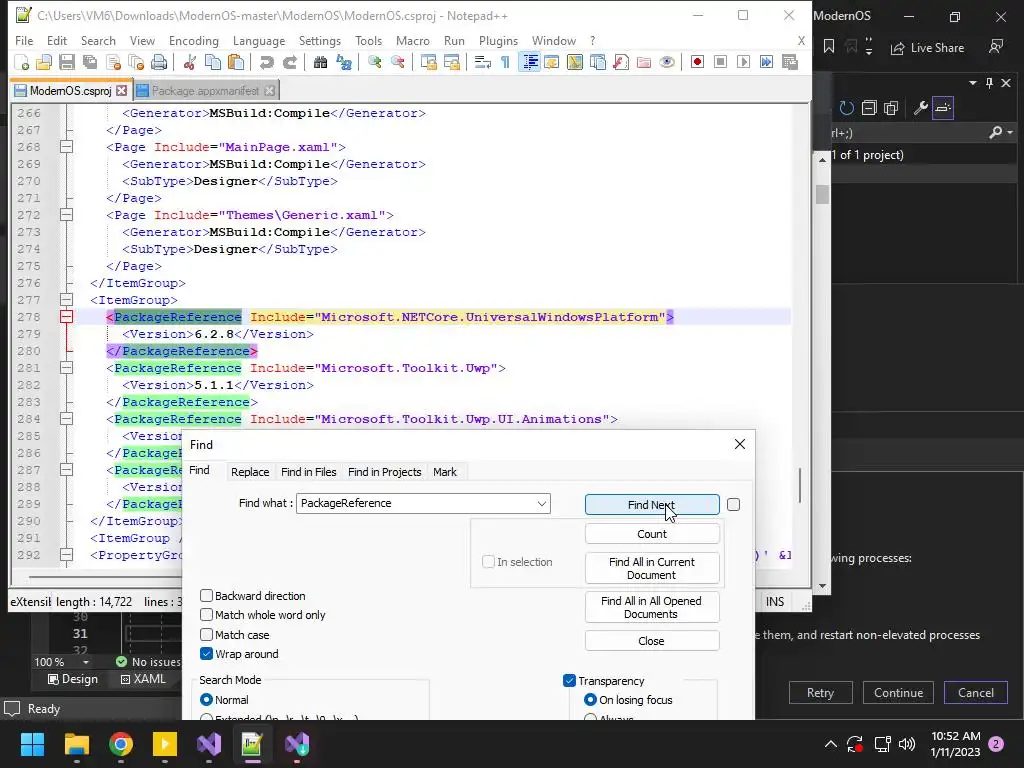Image resolution: width=1024 pixels, height=768 pixels.
Task: Click the Collapse All icon in Solution Explorer
Action: 869,108
